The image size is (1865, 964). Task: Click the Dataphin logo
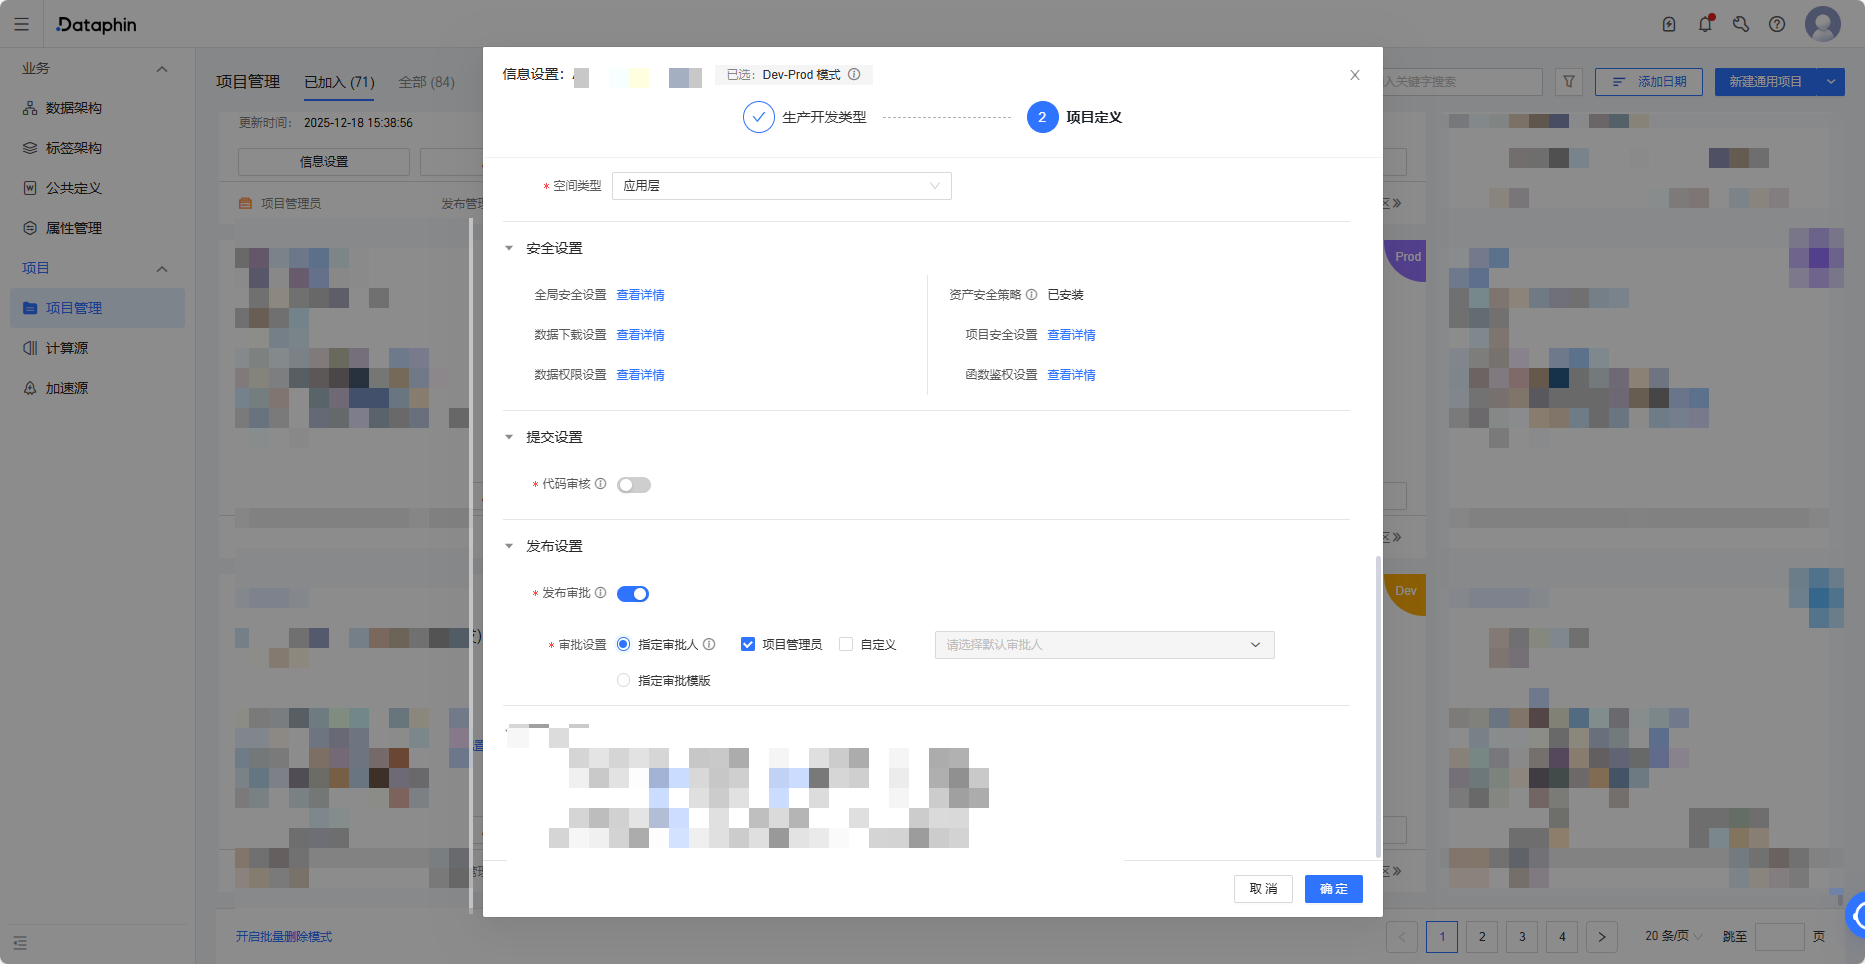click(x=96, y=24)
